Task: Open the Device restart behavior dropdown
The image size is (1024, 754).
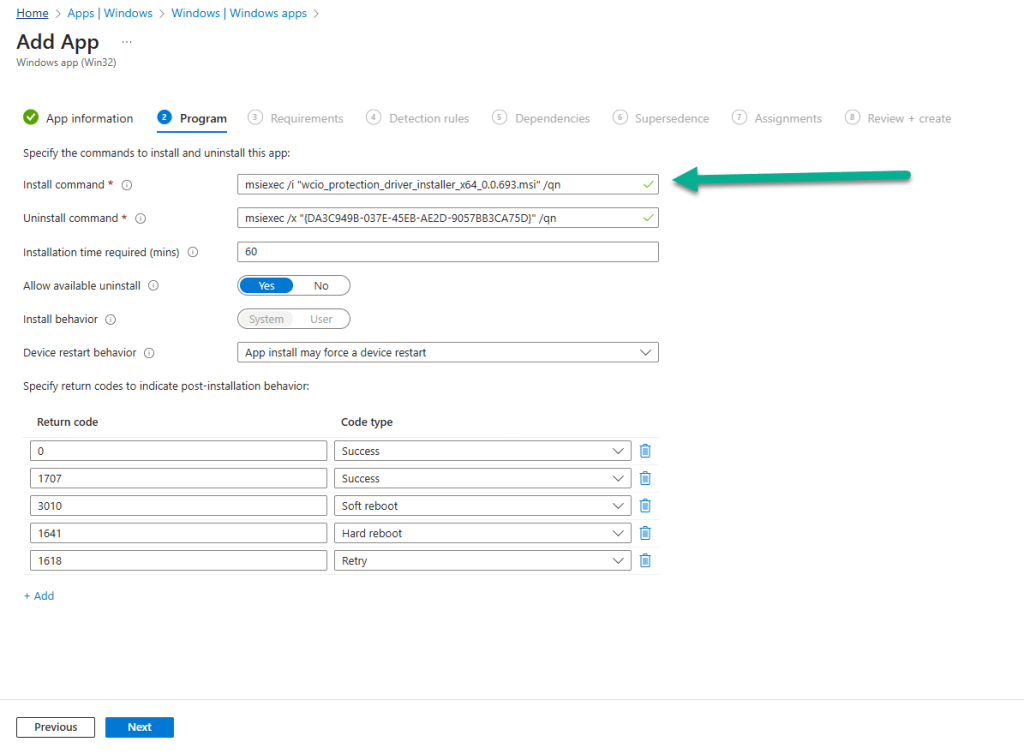Action: (x=448, y=353)
